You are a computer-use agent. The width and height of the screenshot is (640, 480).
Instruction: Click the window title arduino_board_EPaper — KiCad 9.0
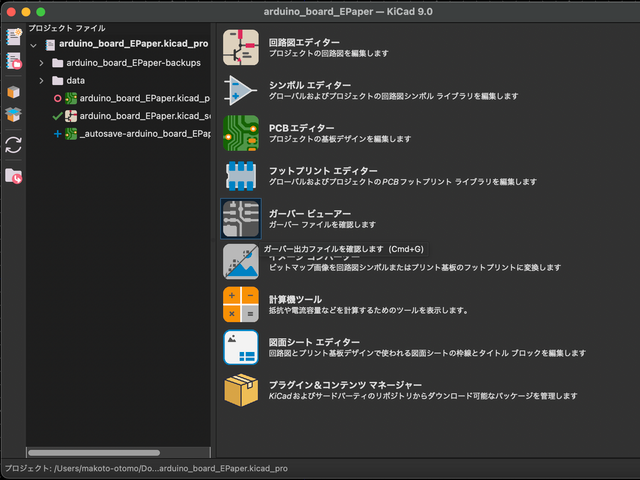coord(348,11)
